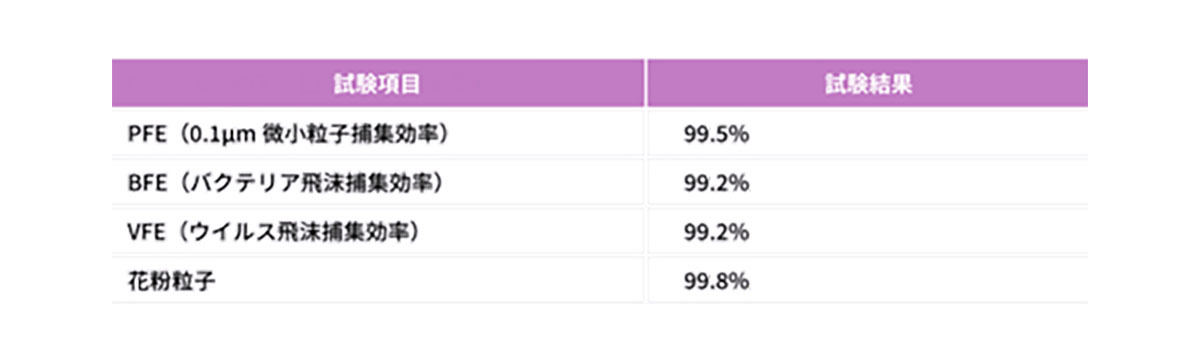Click the 99.8% pollen result value
The image size is (1200, 360).
(716, 281)
